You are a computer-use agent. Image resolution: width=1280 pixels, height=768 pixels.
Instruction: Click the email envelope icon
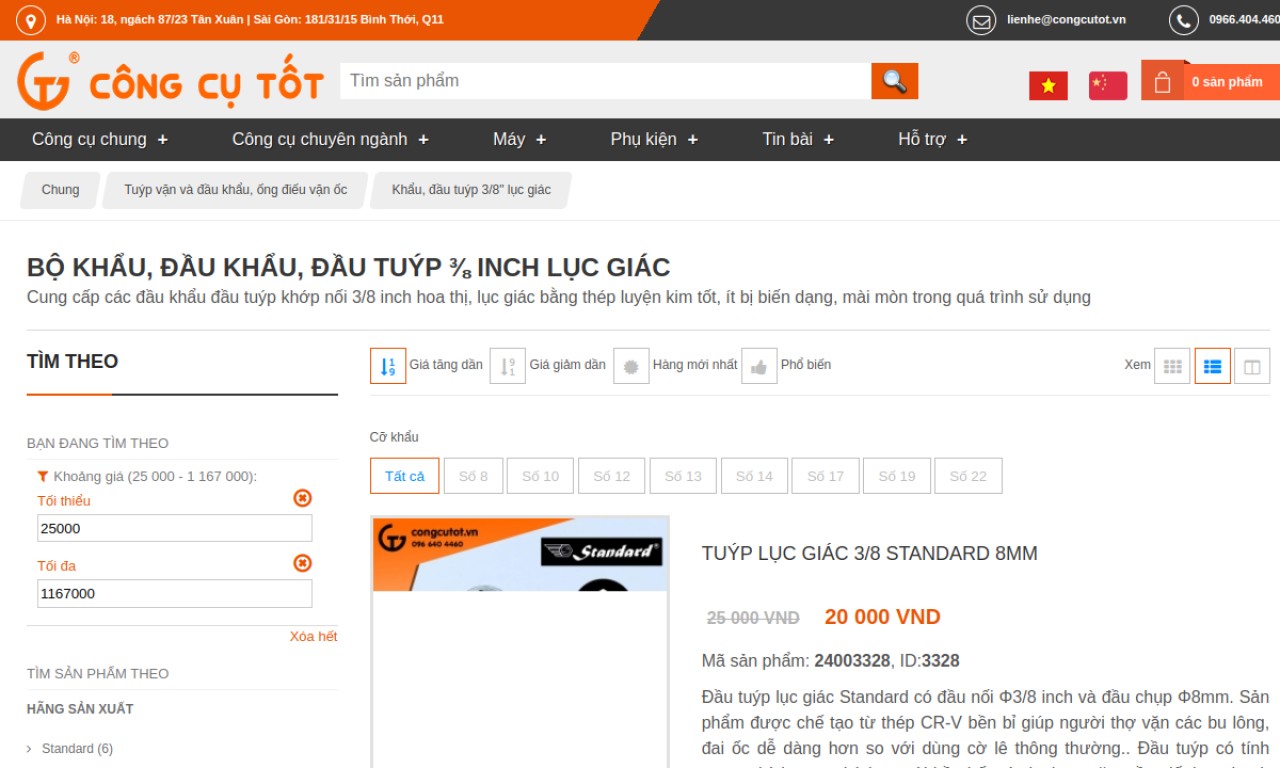pos(982,20)
